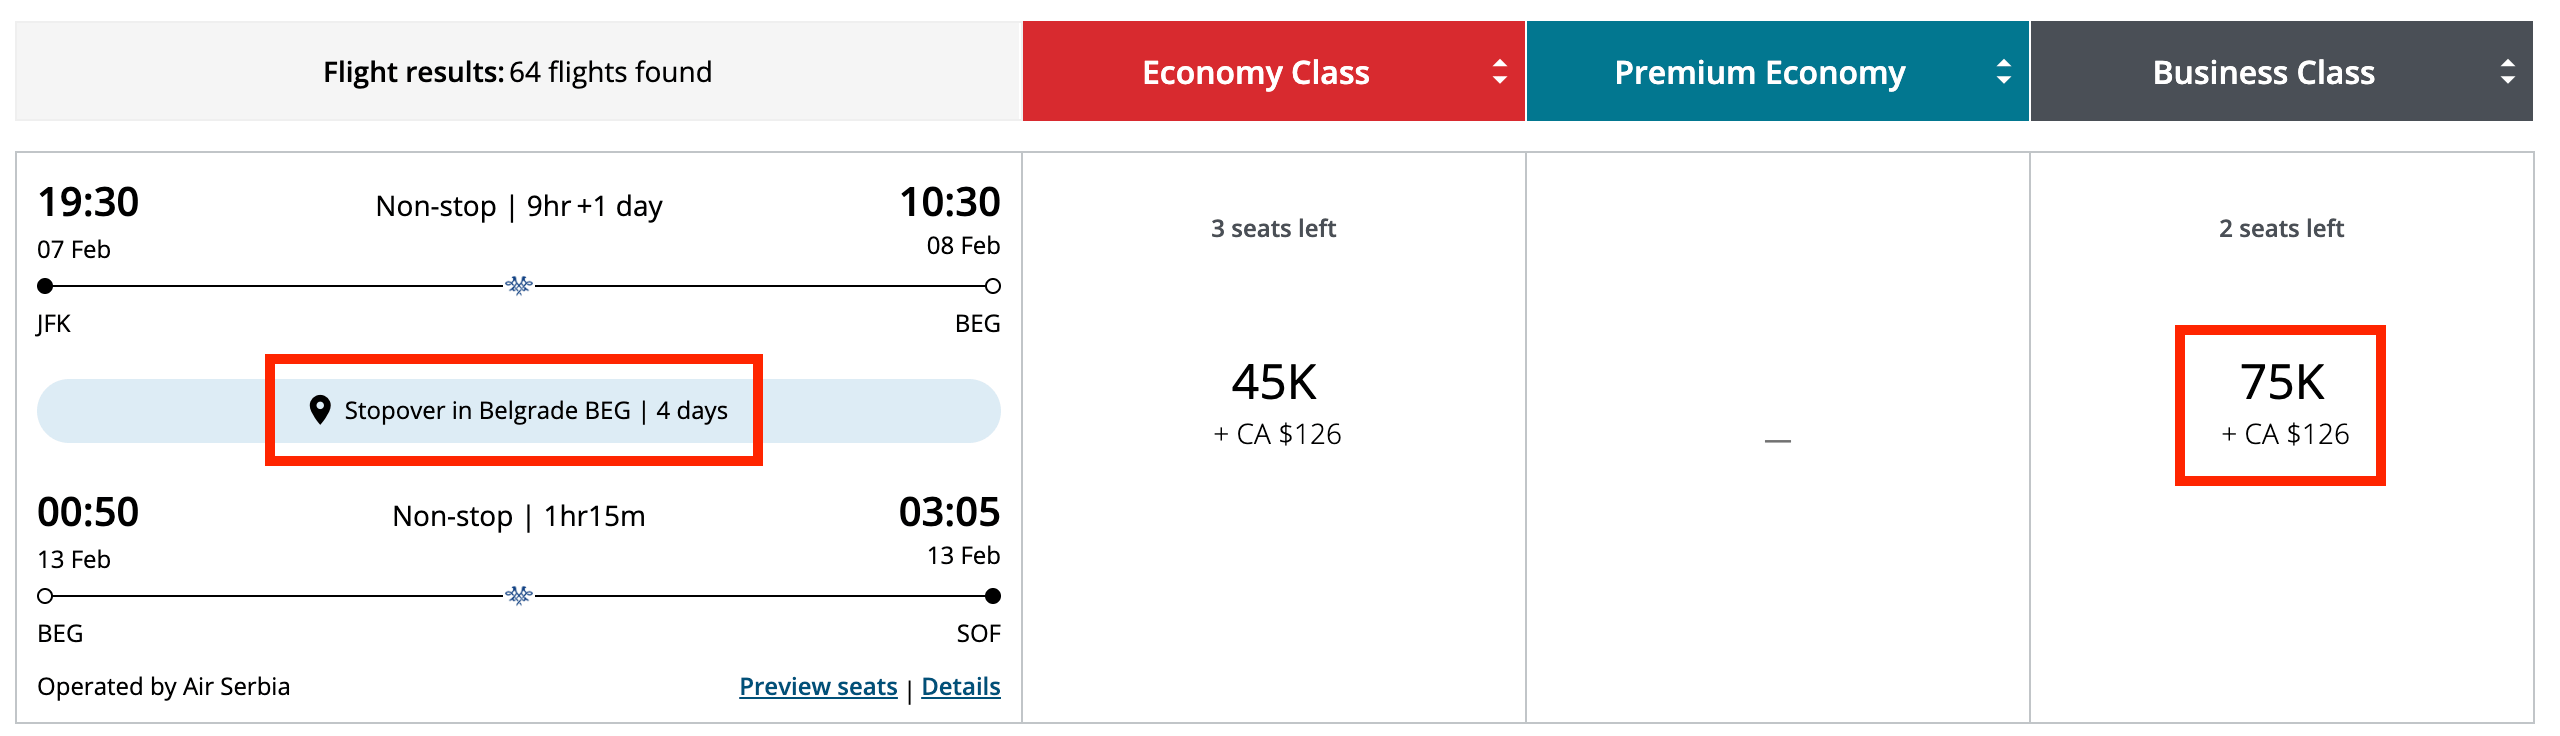Viewport: 2560px width, 736px height.
Task: Open the flight Details link
Action: pos(960,687)
